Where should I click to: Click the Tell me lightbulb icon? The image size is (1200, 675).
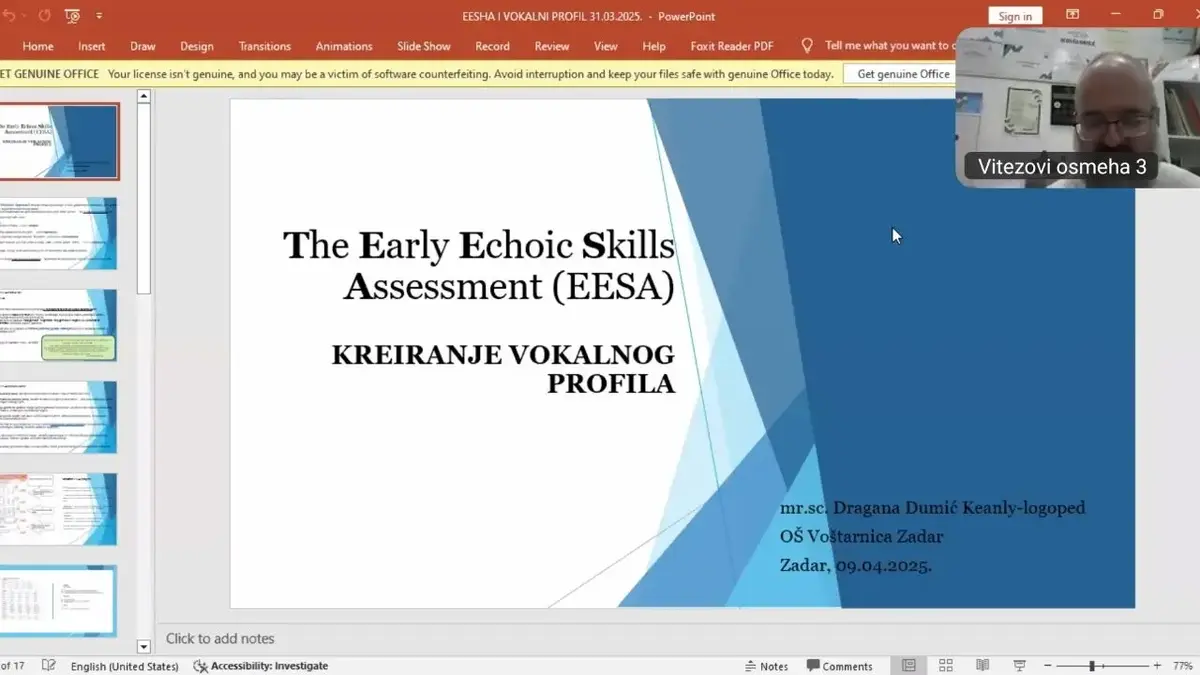[x=807, y=46]
